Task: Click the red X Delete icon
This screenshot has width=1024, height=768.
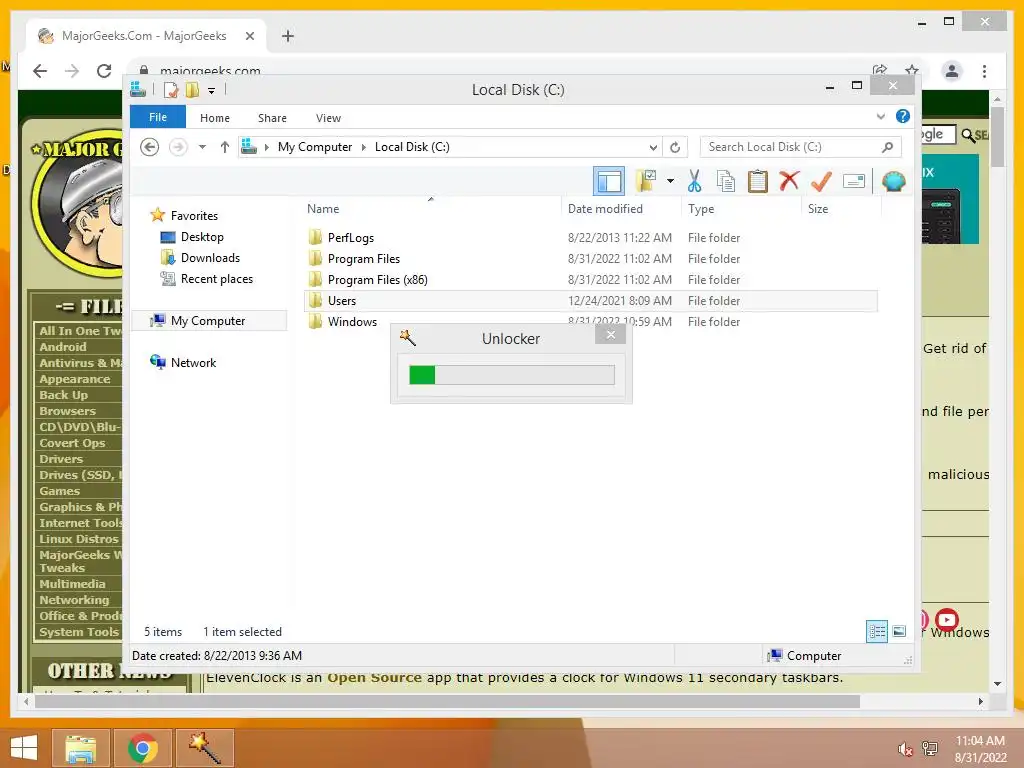Action: coord(789,180)
